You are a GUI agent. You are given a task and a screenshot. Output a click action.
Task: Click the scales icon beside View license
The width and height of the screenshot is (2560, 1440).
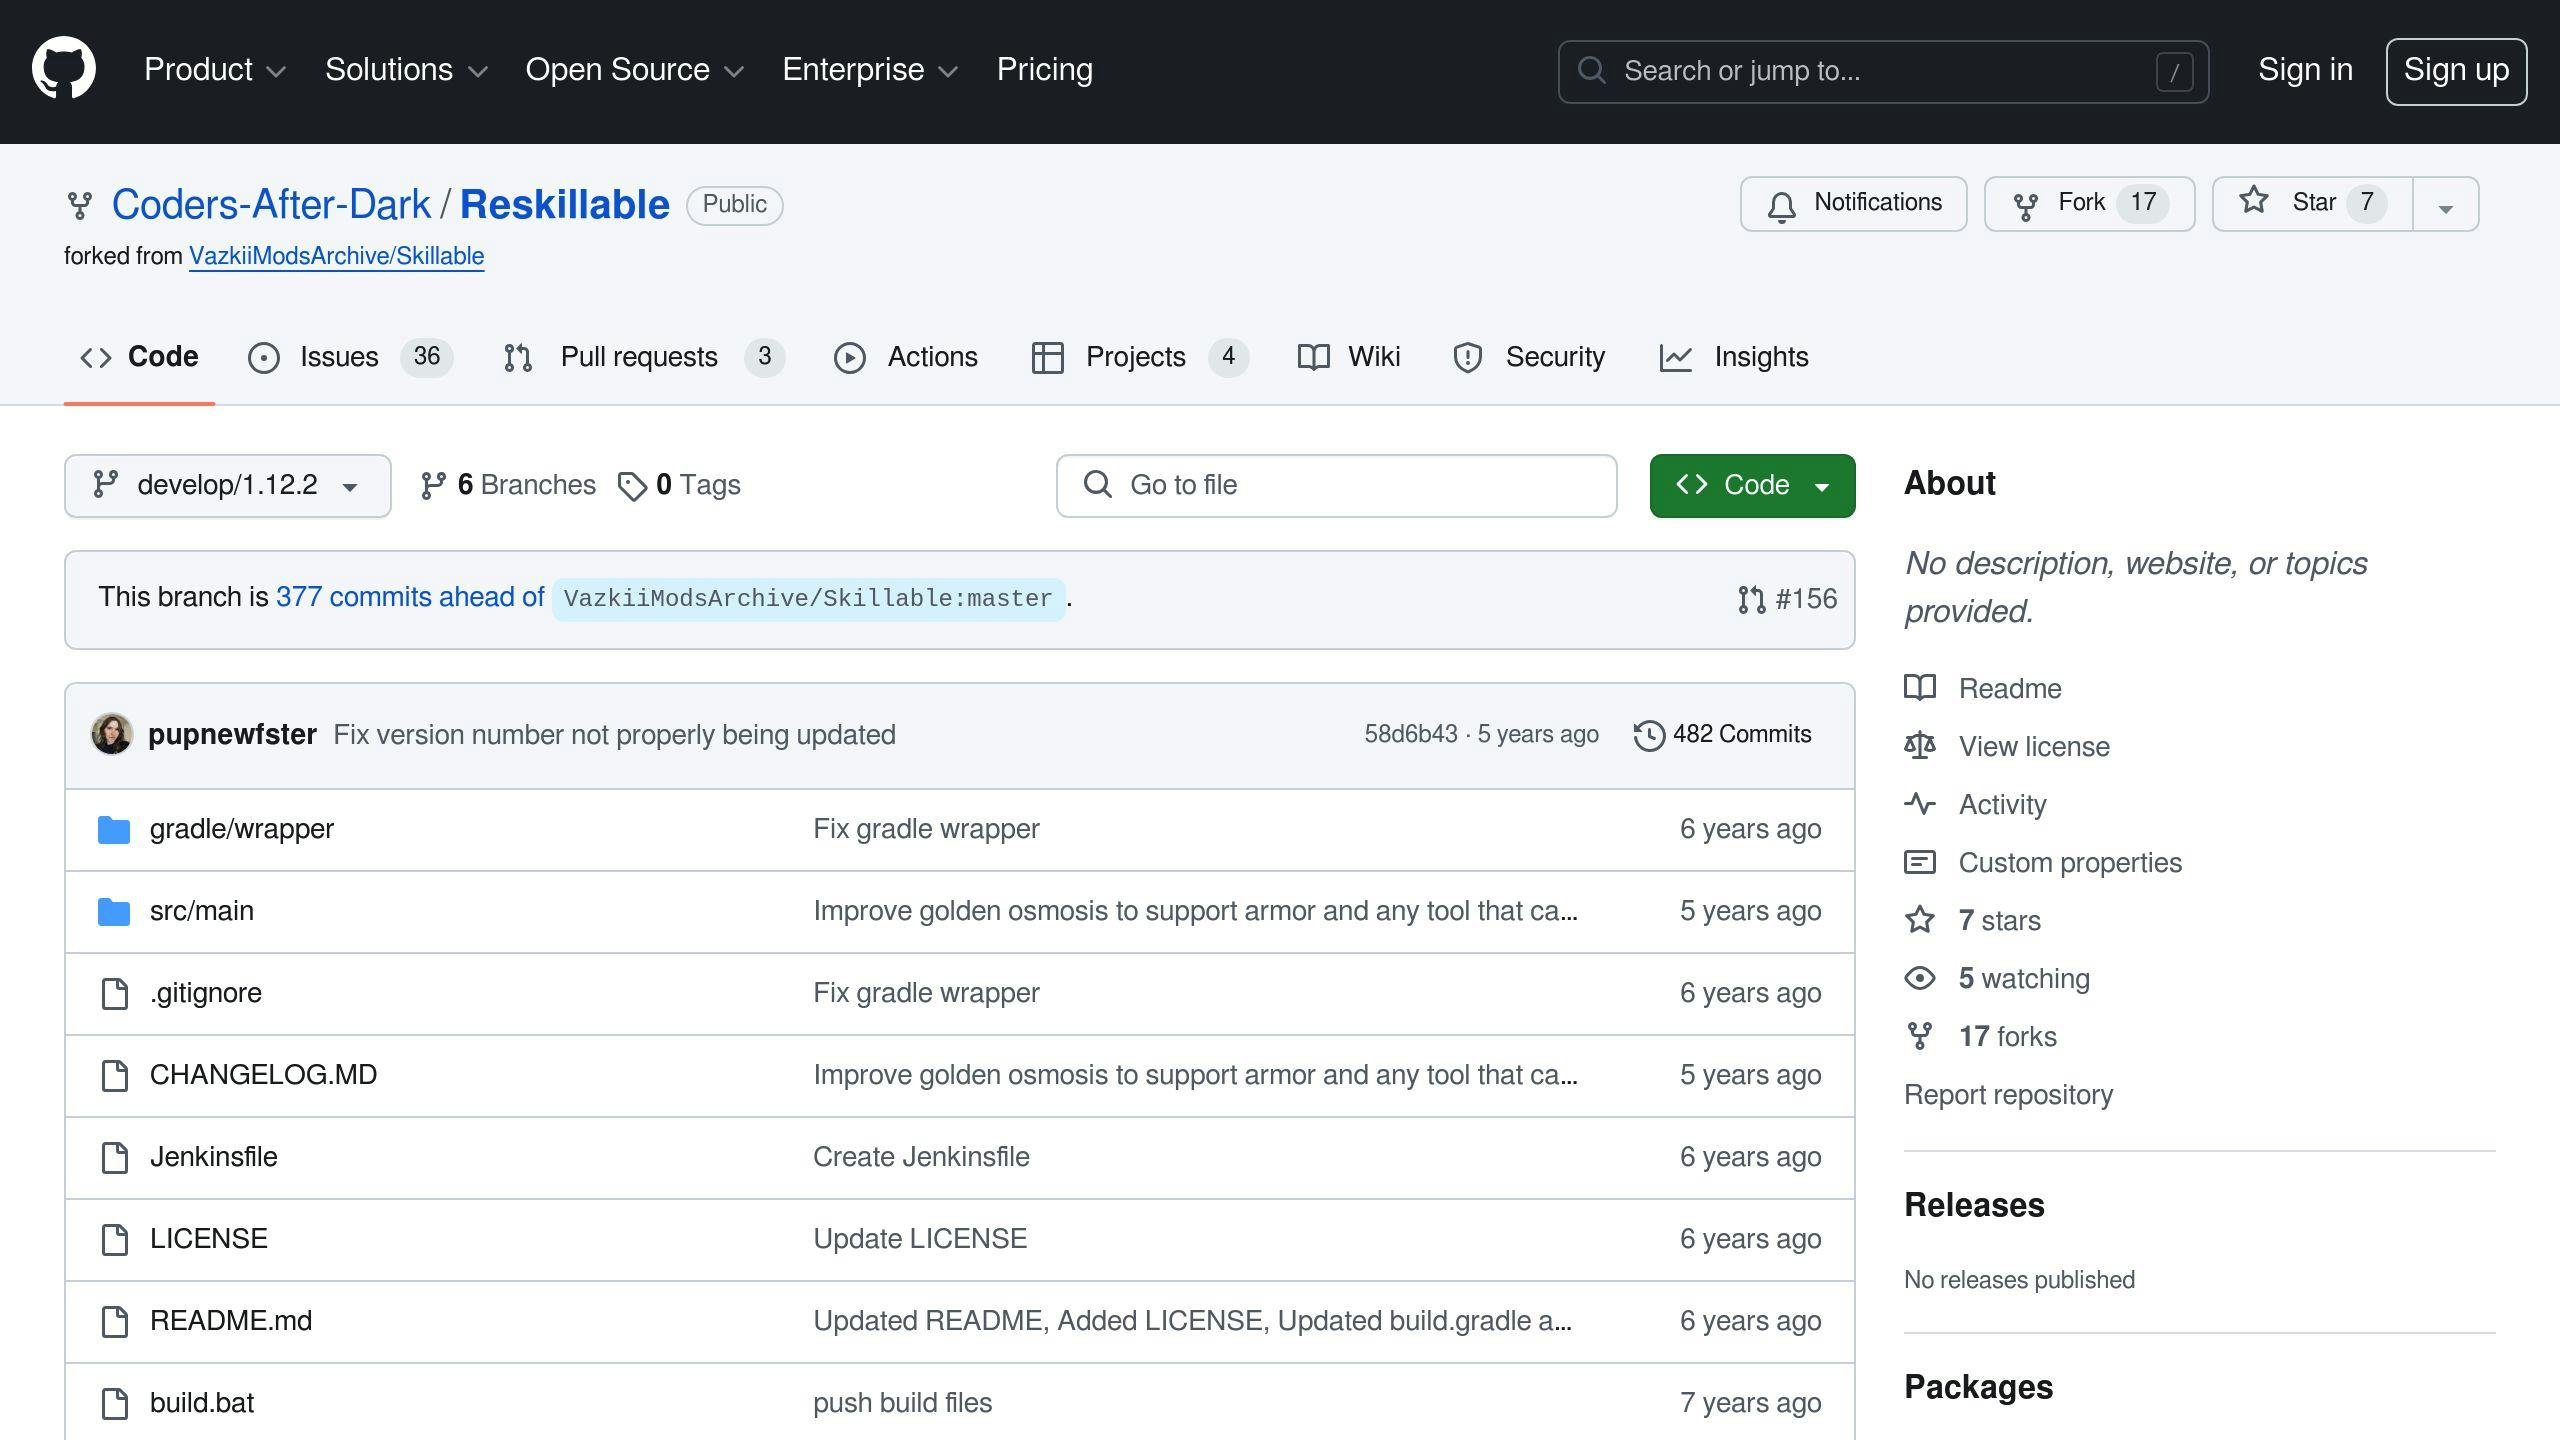pos(1920,746)
